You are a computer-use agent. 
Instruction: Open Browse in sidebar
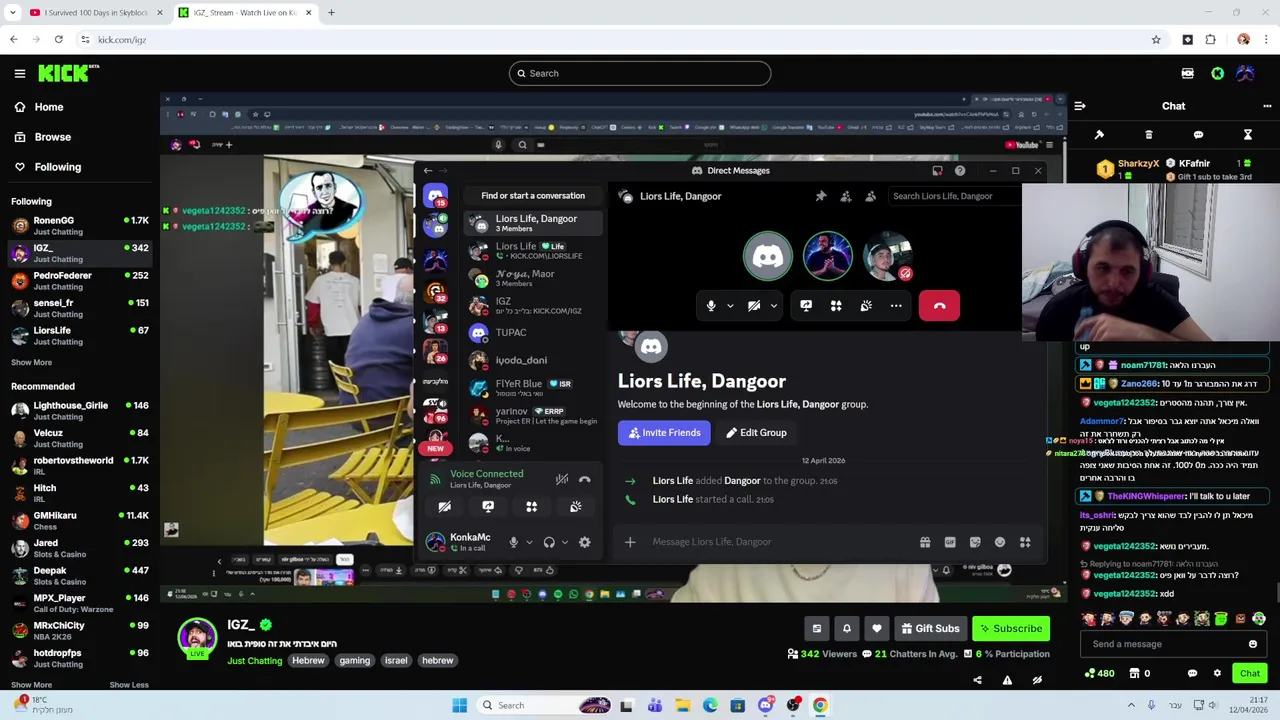coord(52,137)
